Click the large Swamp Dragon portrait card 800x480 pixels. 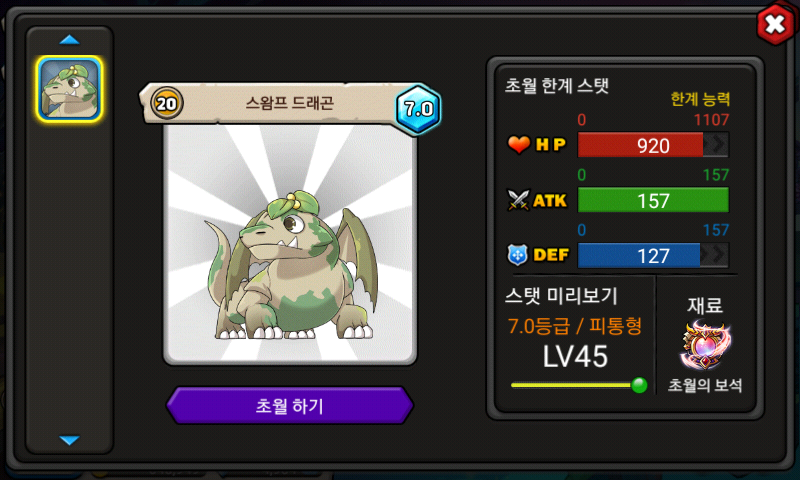point(290,244)
